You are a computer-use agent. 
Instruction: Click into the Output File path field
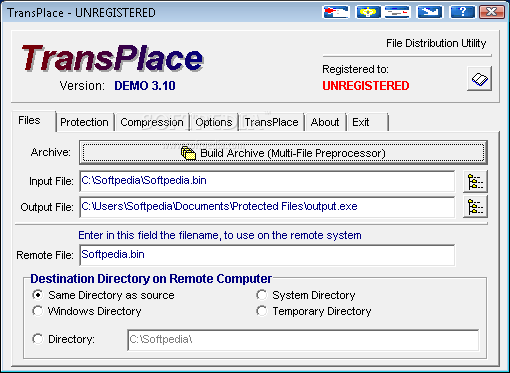point(267,207)
